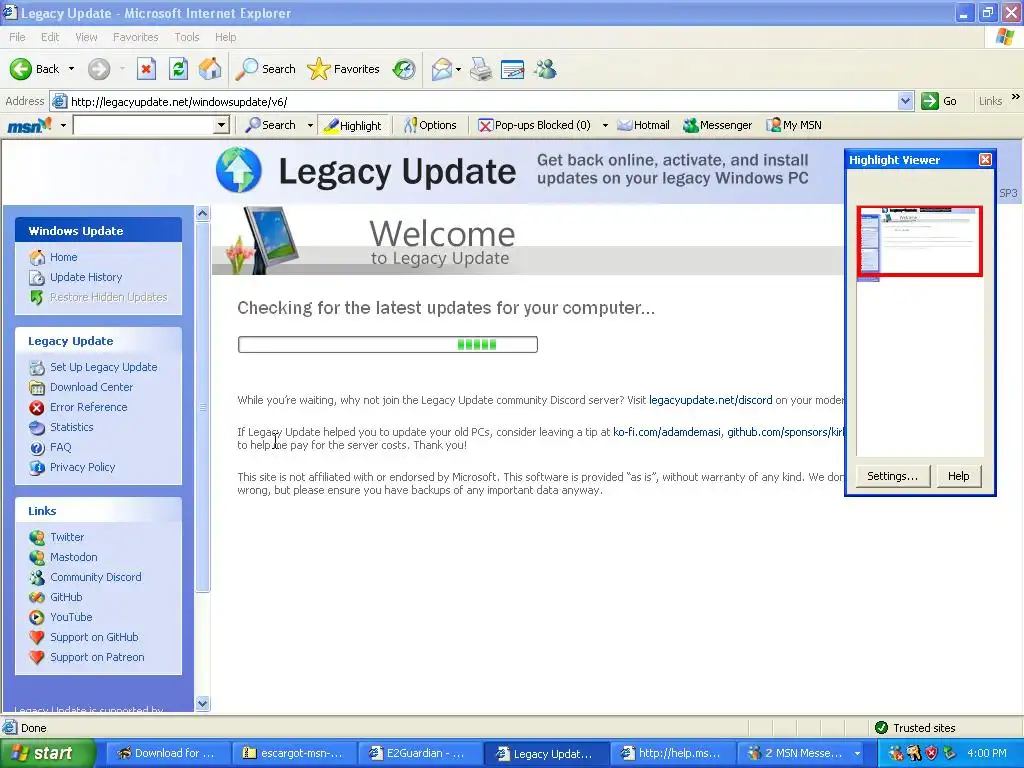
Task: Open the Twitter link
Action: pos(67,537)
